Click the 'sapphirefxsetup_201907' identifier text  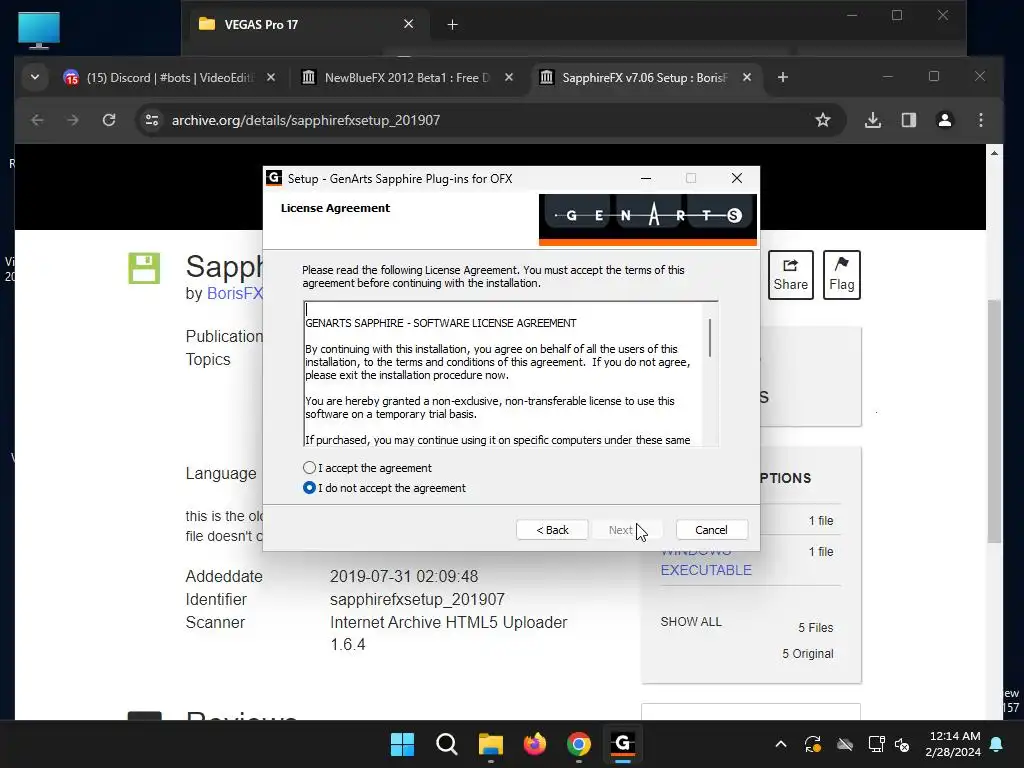[x=417, y=600]
